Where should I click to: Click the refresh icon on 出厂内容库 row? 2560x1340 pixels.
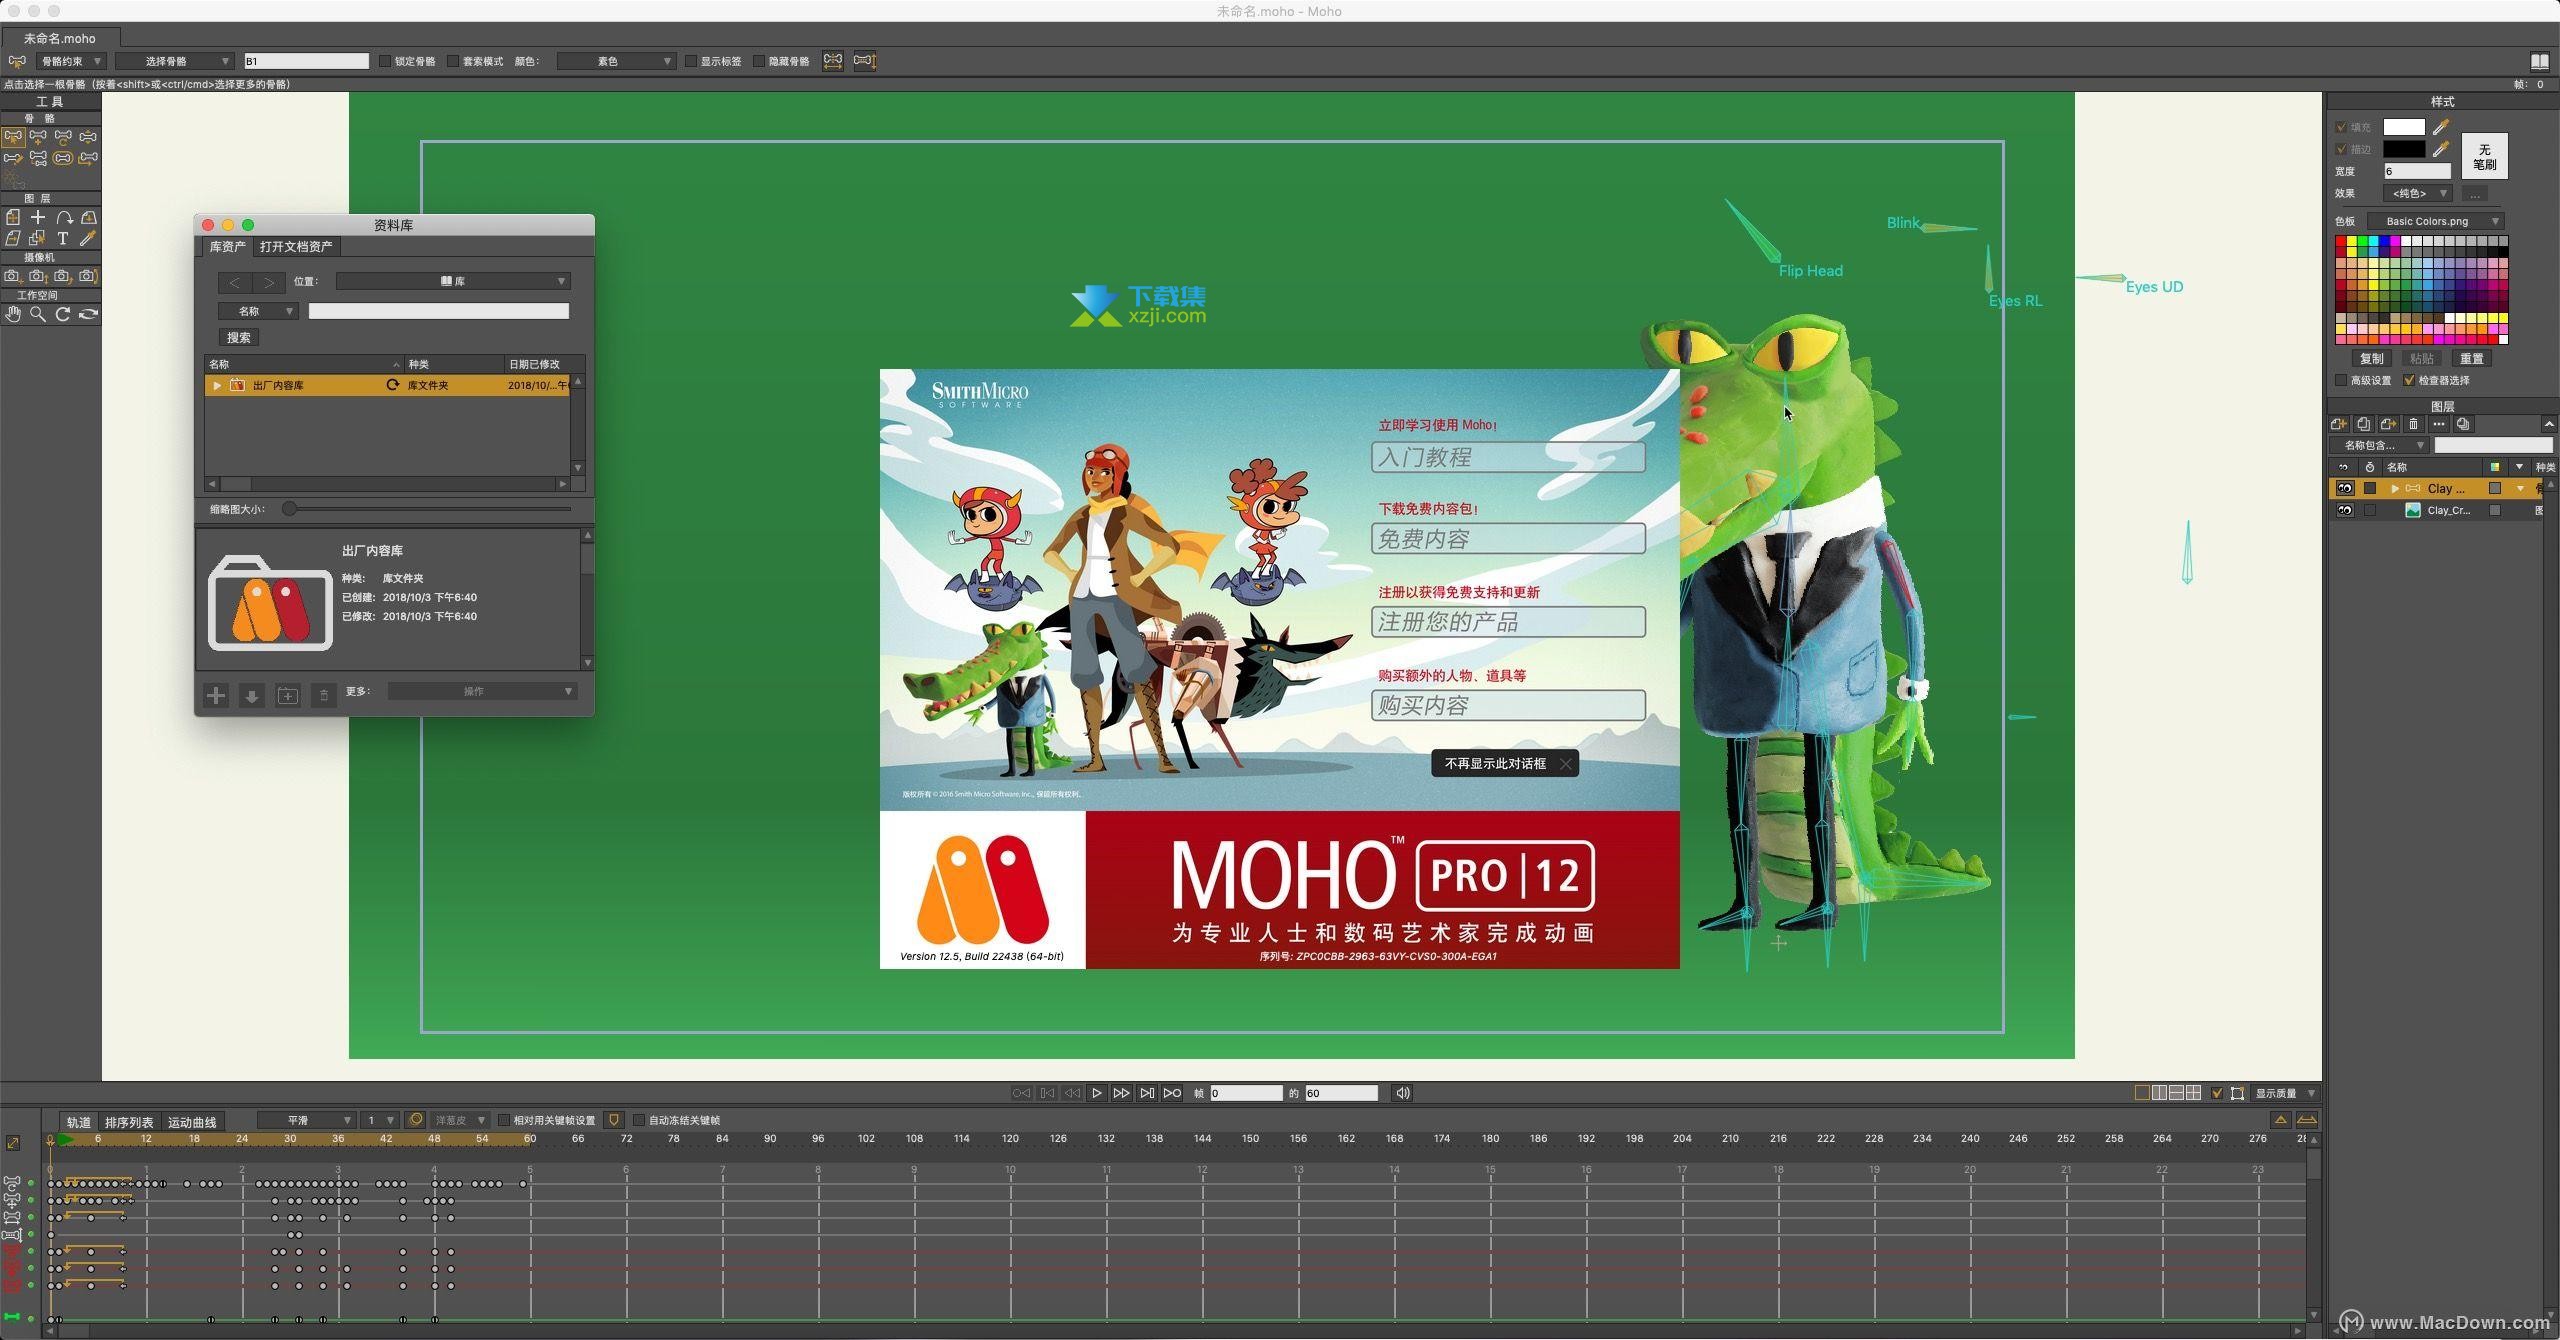[x=392, y=385]
